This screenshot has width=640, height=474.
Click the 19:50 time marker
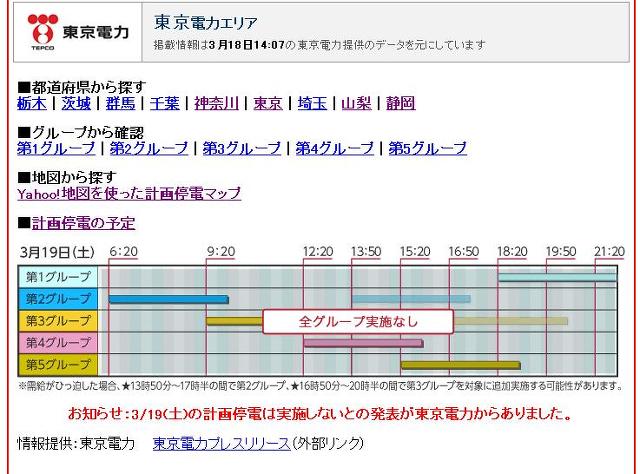(561, 251)
